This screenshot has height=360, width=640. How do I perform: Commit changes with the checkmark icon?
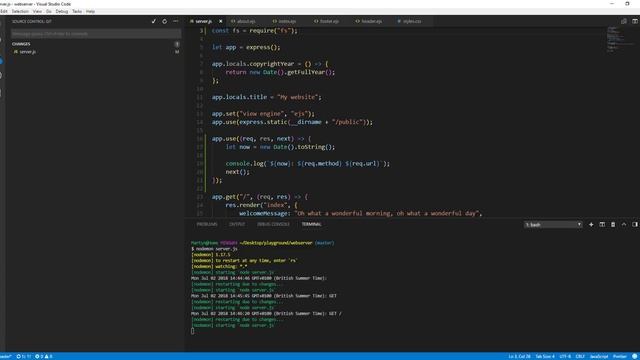click(153, 21)
